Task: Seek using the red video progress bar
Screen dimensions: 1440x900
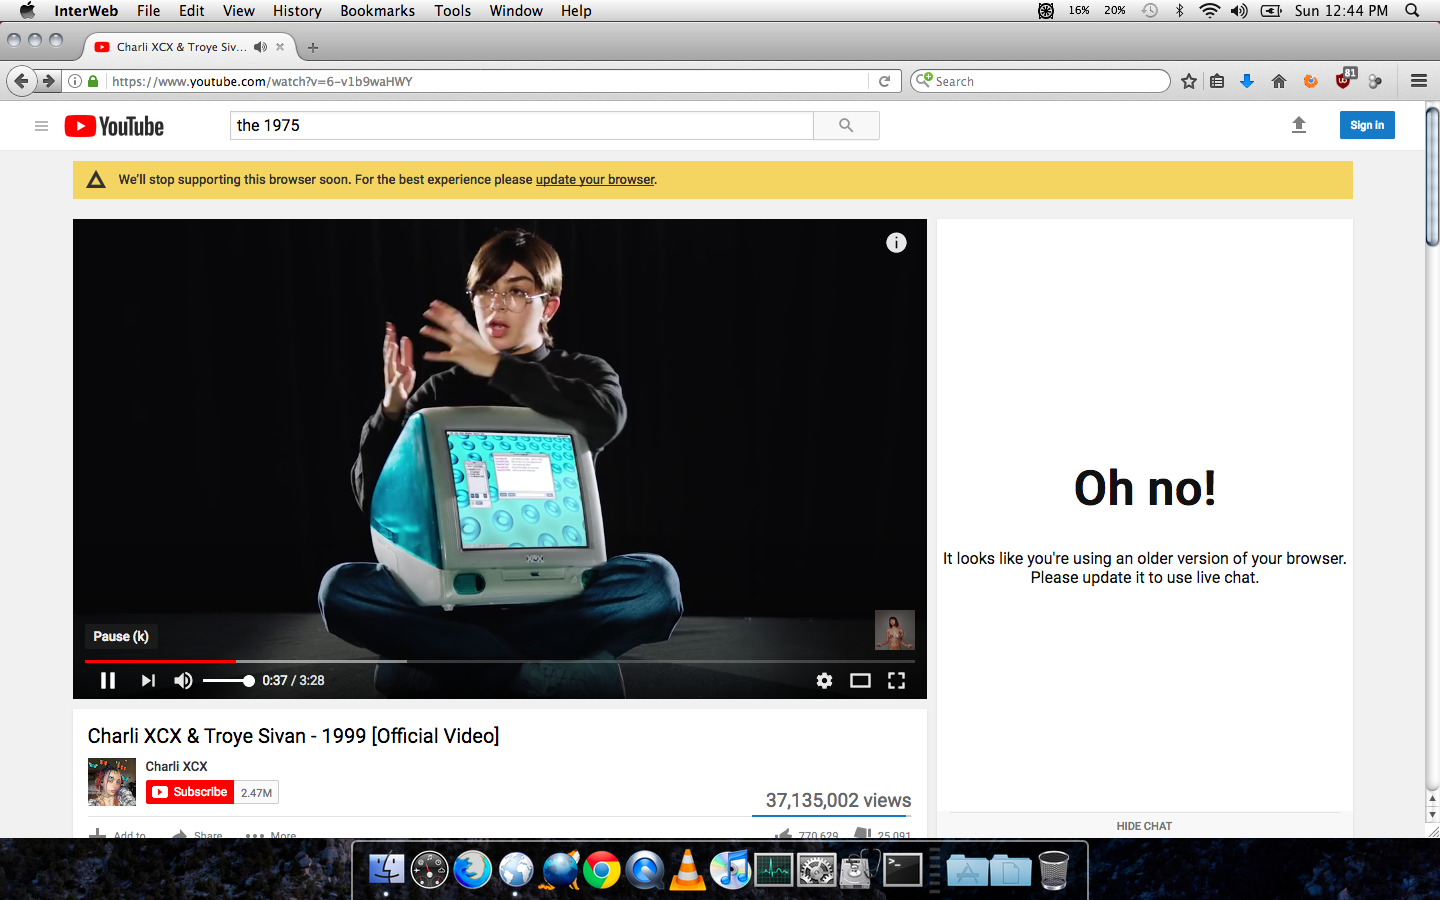Action: pyautogui.click(x=500, y=661)
